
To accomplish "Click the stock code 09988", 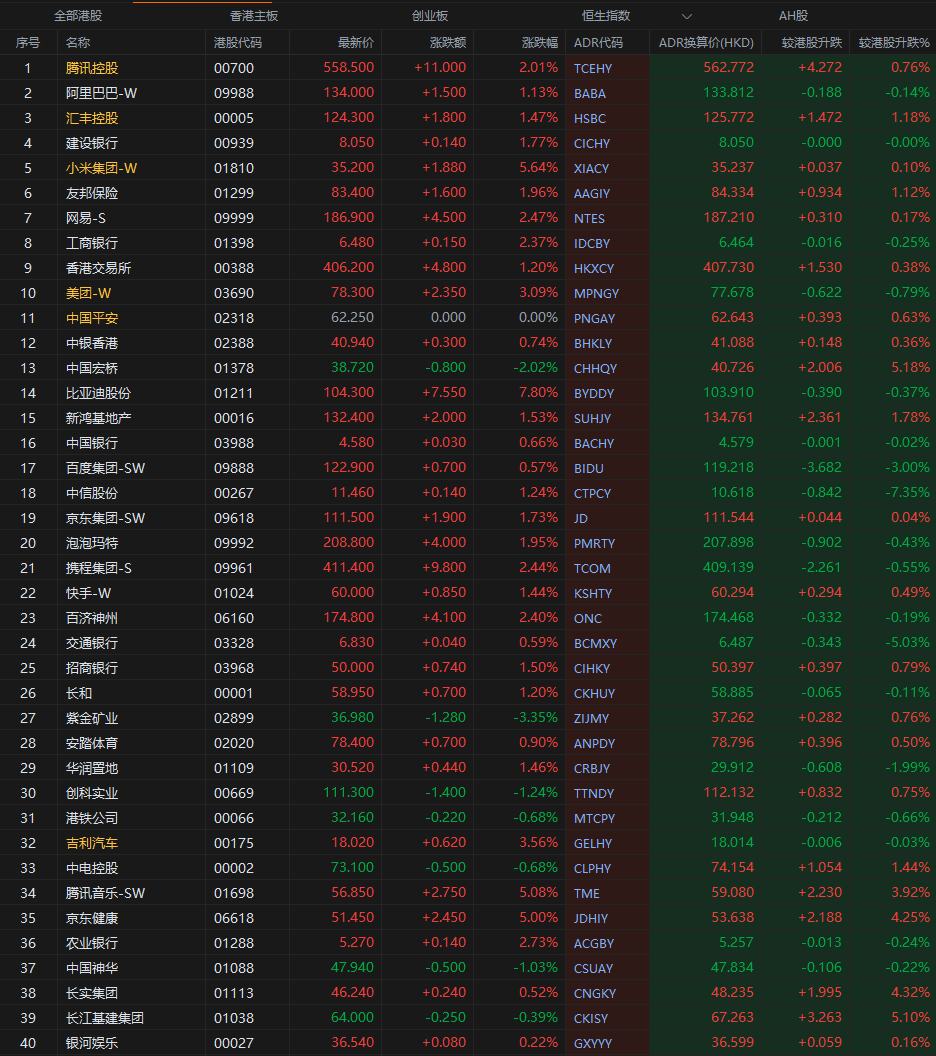I will [x=234, y=93].
